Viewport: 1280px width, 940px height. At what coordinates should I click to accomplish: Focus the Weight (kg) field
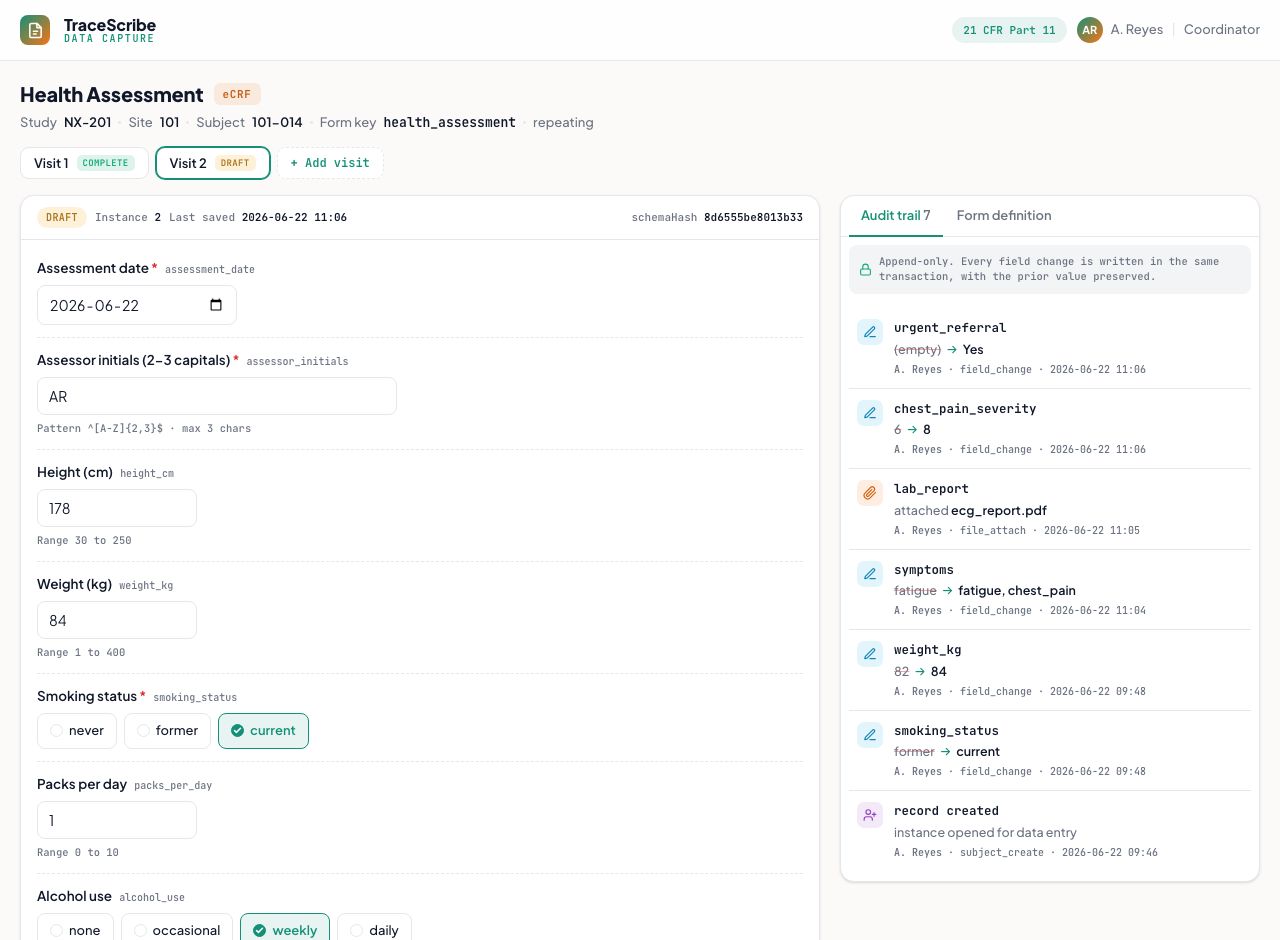117,620
